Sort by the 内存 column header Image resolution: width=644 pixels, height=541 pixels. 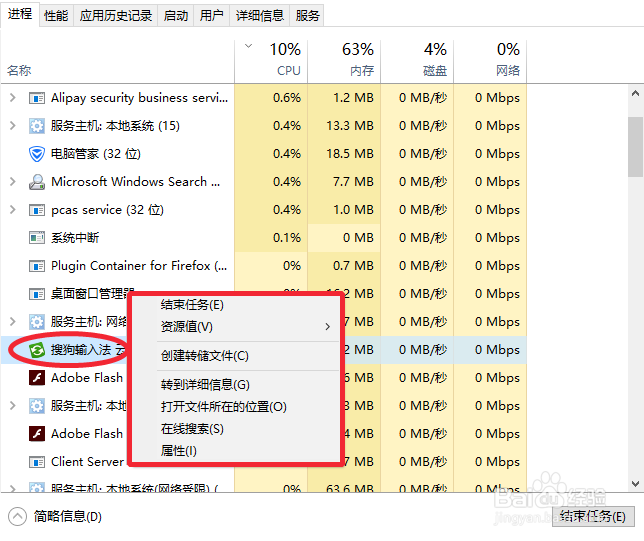click(344, 62)
